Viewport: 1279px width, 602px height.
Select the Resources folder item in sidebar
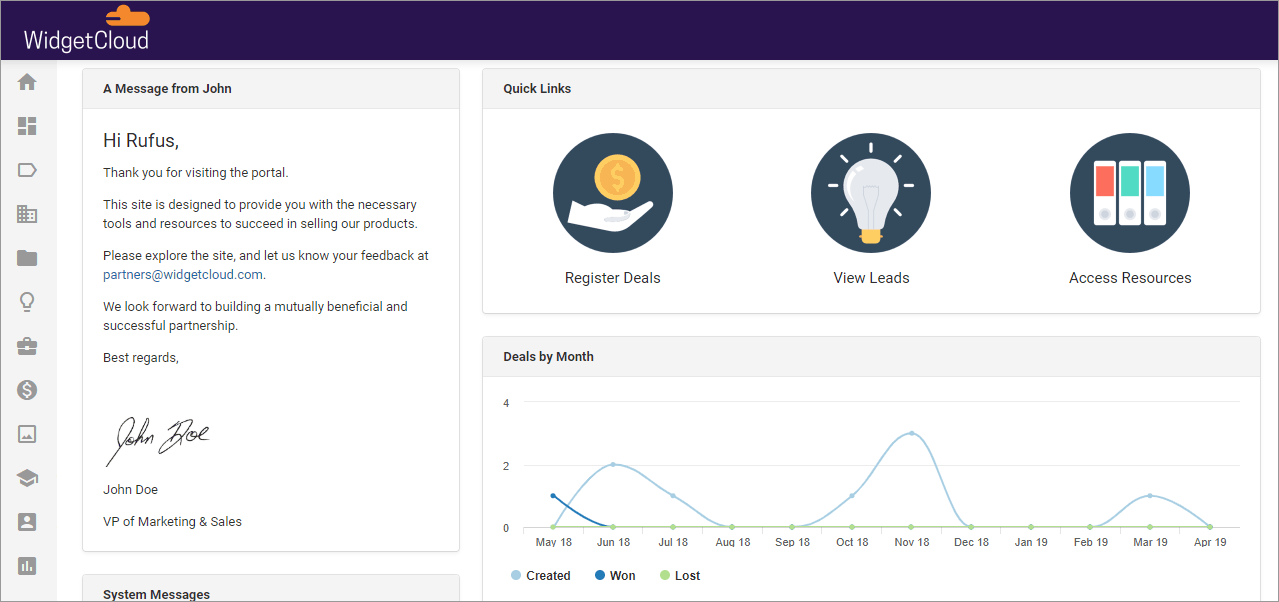coord(26,258)
